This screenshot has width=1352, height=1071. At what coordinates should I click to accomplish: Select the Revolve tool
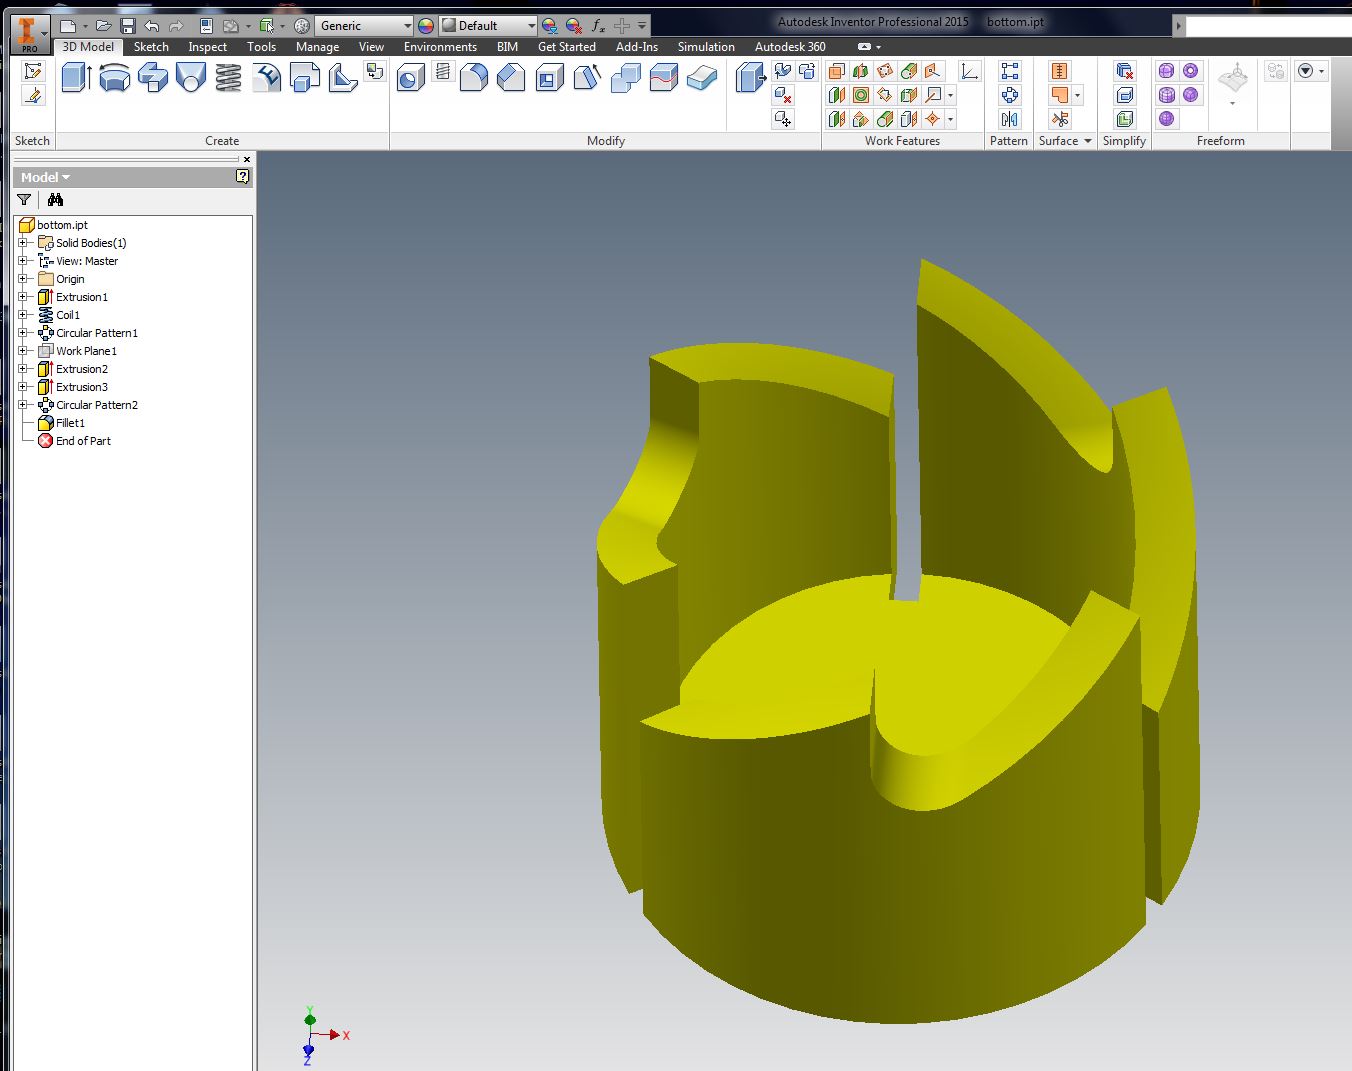(114, 78)
